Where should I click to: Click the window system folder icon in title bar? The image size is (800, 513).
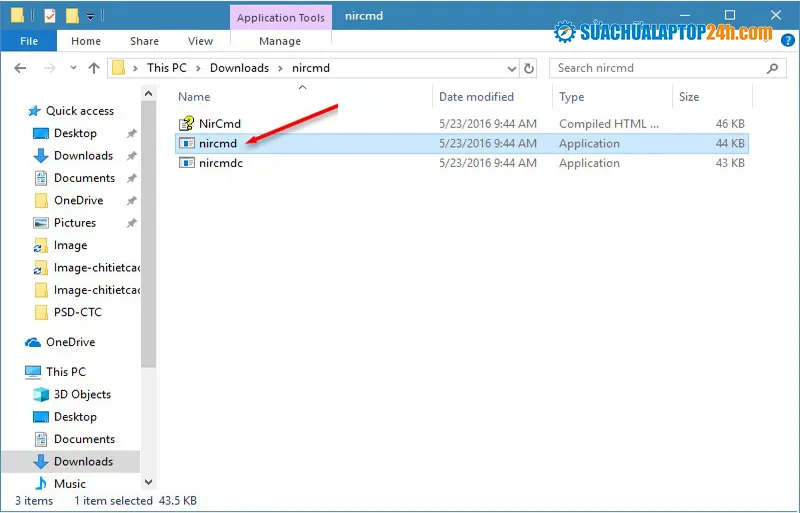pyautogui.click(x=17, y=16)
